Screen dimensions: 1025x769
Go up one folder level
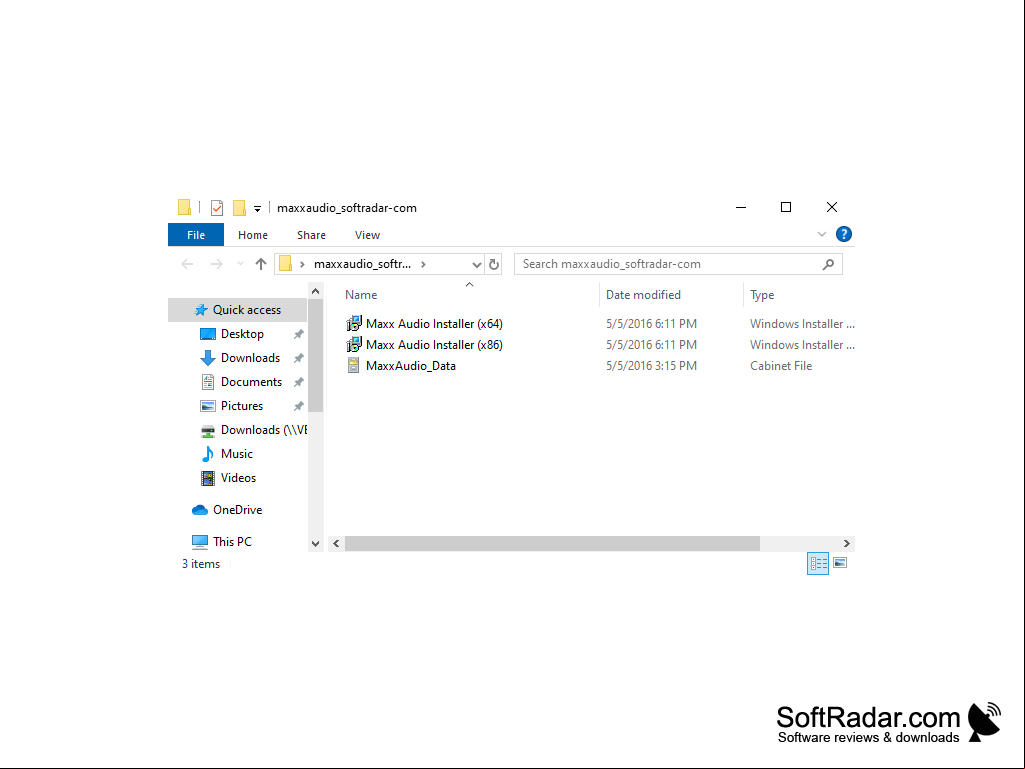(x=261, y=264)
